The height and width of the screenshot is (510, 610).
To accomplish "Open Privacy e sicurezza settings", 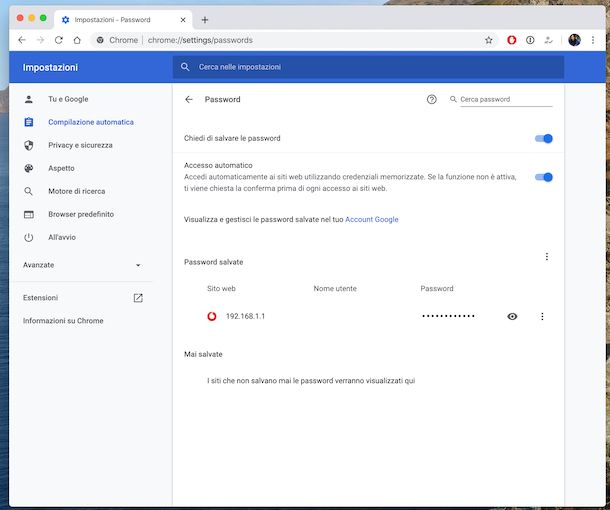I will [80, 145].
